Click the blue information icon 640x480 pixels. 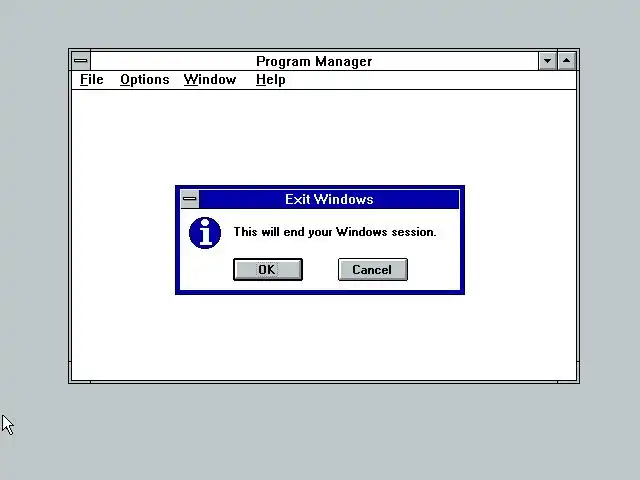click(x=205, y=233)
